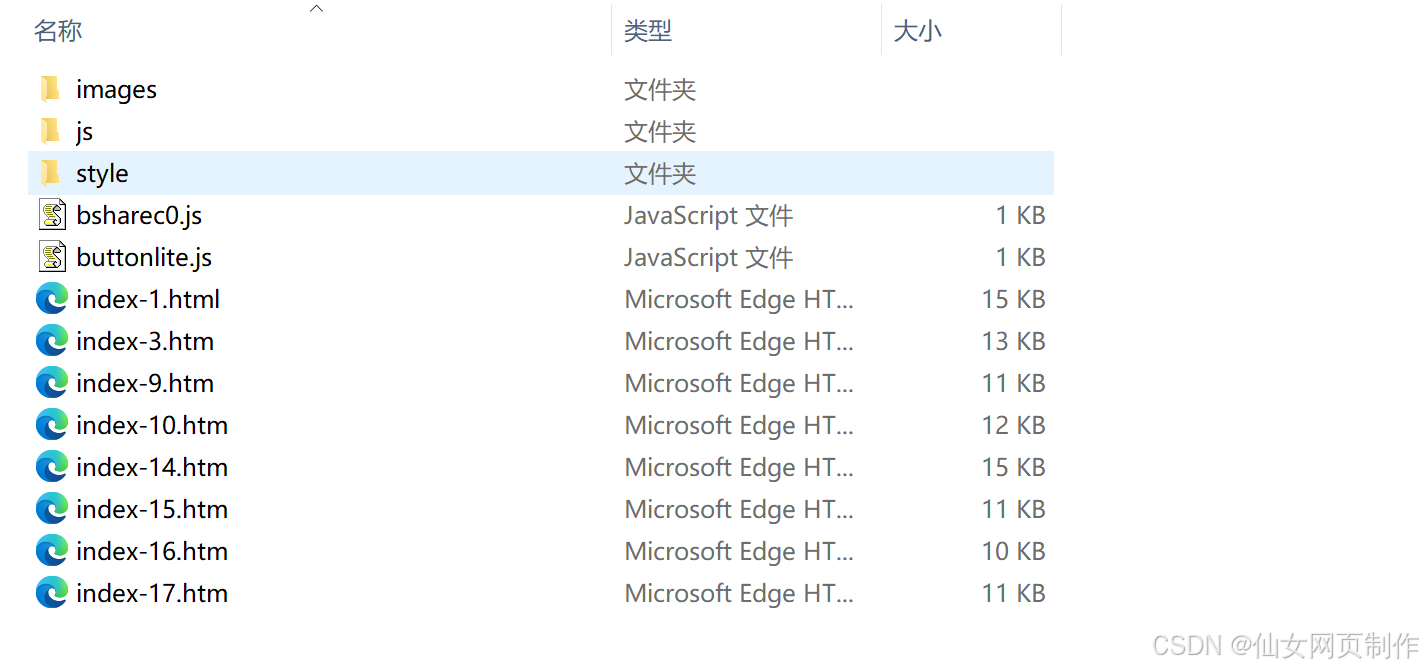The image size is (1423, 671).
Task: Select the buttonlite.js JavaScript file icon
Action: [52, 256]
